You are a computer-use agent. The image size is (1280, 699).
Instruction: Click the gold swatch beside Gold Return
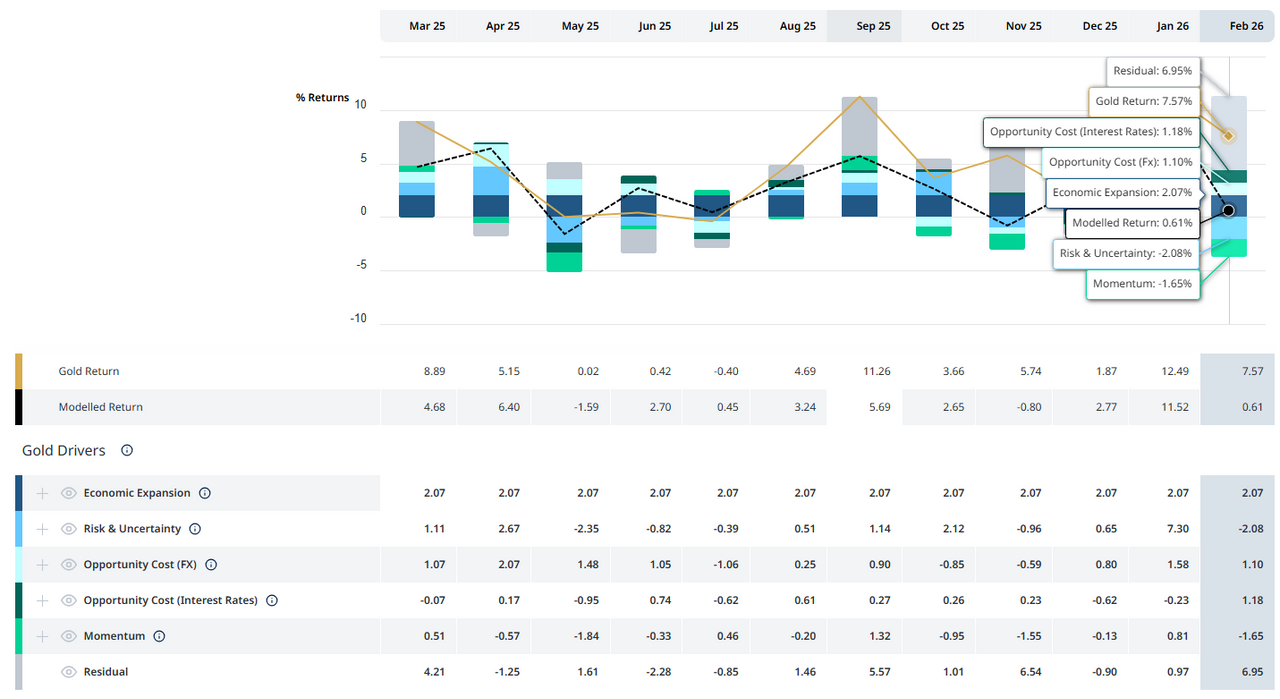tap(18, 371)
